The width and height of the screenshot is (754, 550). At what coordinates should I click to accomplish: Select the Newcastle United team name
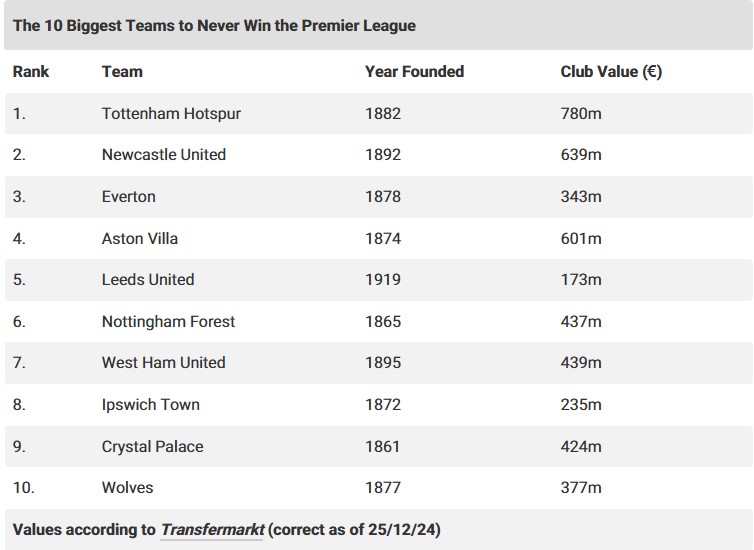pyautogui.click(x=164, y=155)
